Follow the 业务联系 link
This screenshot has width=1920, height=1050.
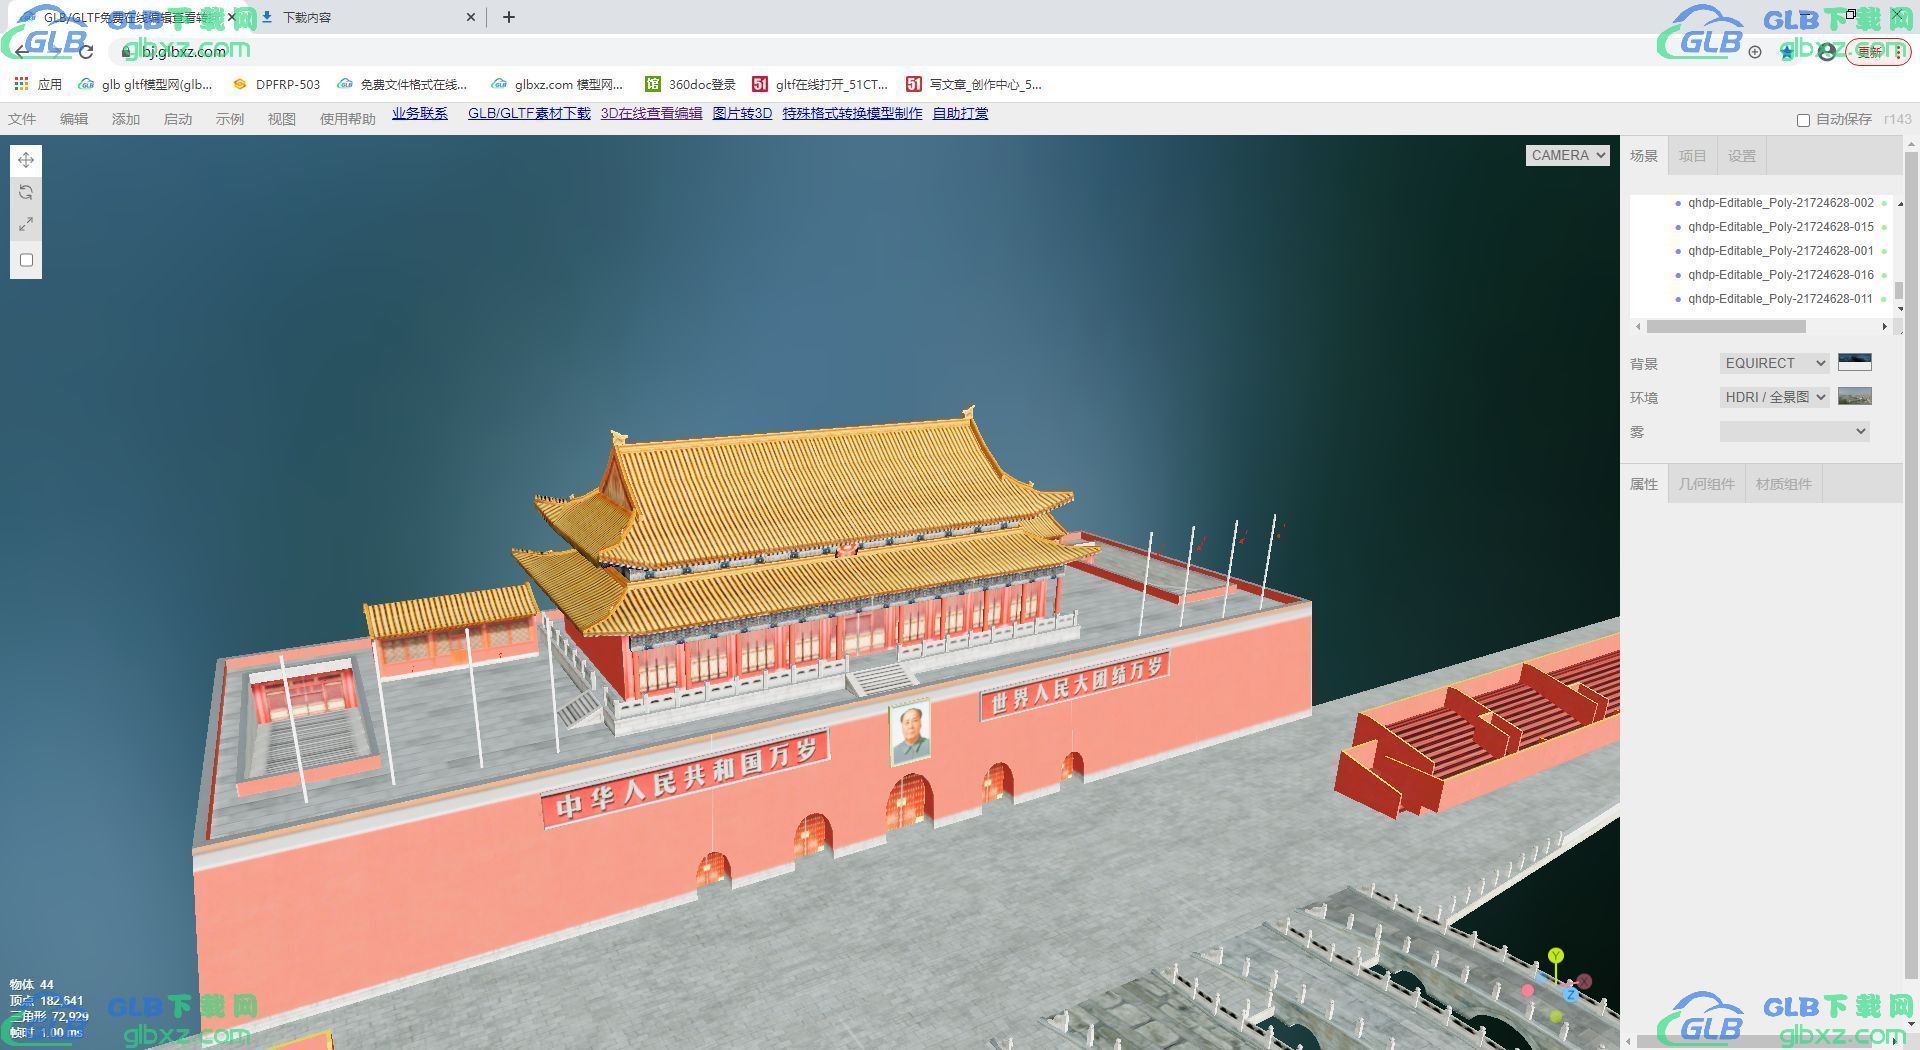[420, 114]
